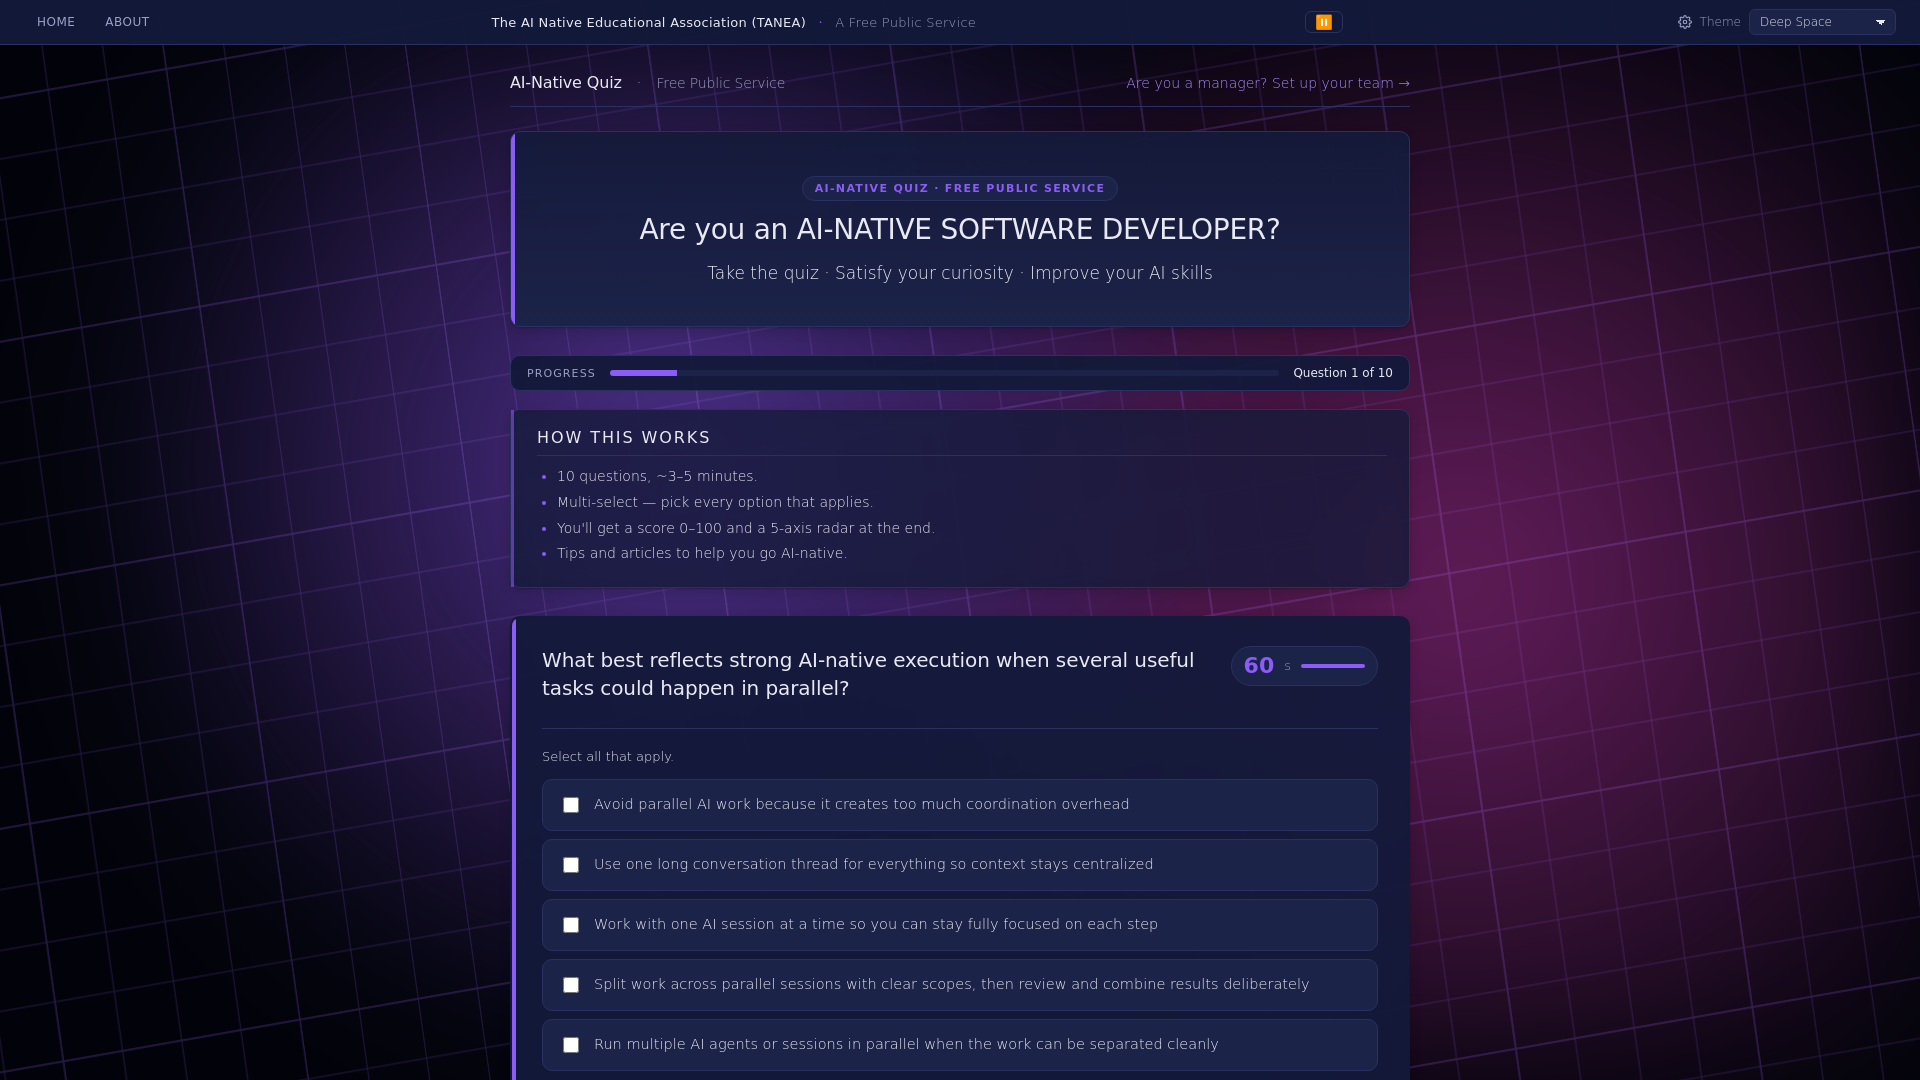Click 'The AI Native Educational Association (TANEA)' title

click(x=648, y=22)
